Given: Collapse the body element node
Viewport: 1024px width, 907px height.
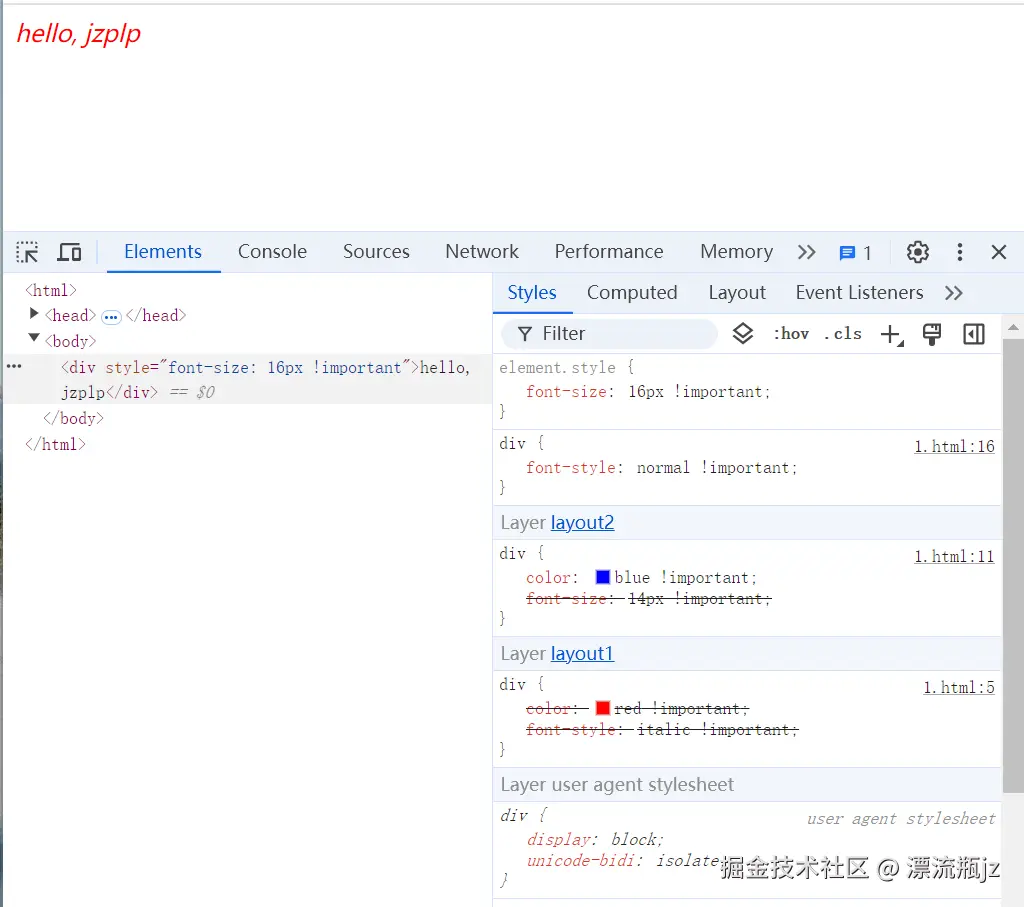Looking at the screenshot, I should [x=34, y=340].
